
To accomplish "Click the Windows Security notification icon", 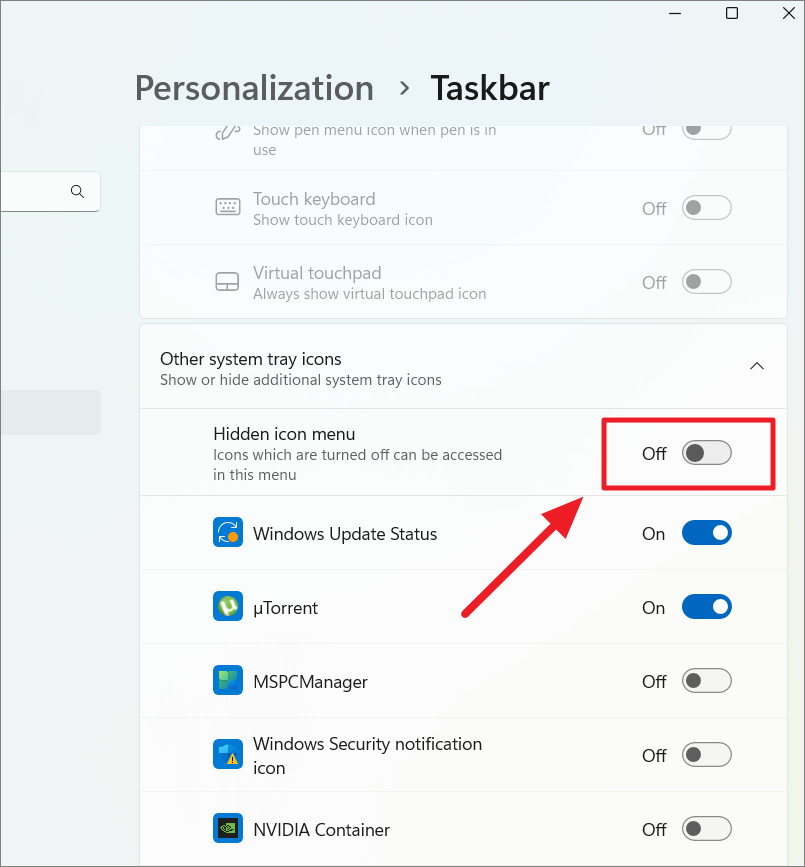I will [227, 754].
